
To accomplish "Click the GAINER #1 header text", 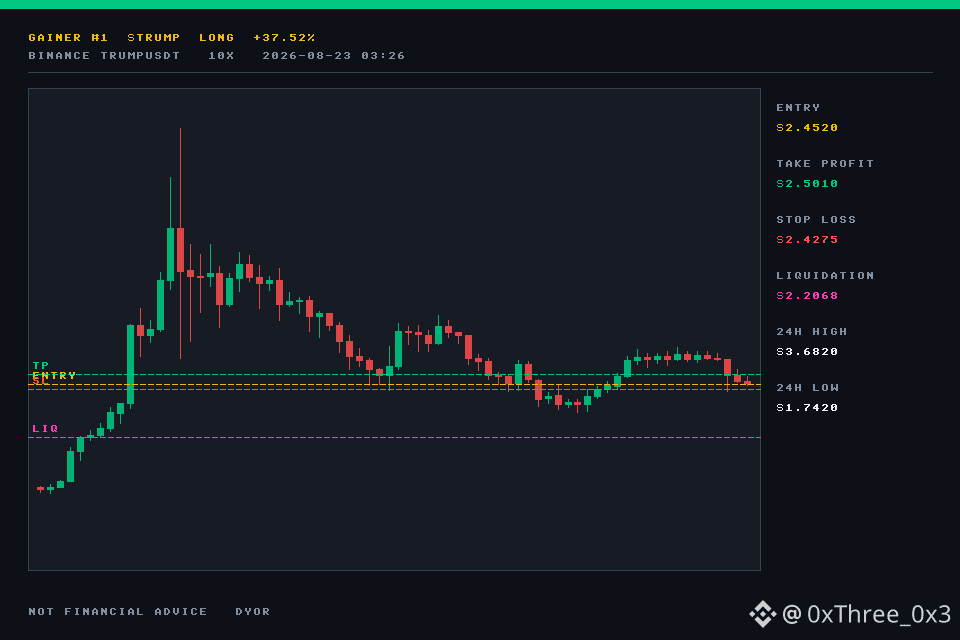I will [x=68, y=38].
